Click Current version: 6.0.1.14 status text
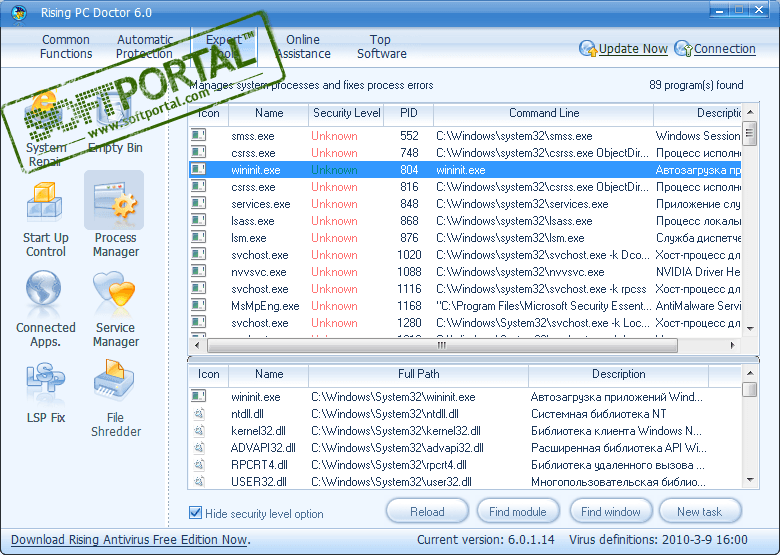The width and height of the screenshot is (780, 555). pyautogui.click(x=485, y=540)
